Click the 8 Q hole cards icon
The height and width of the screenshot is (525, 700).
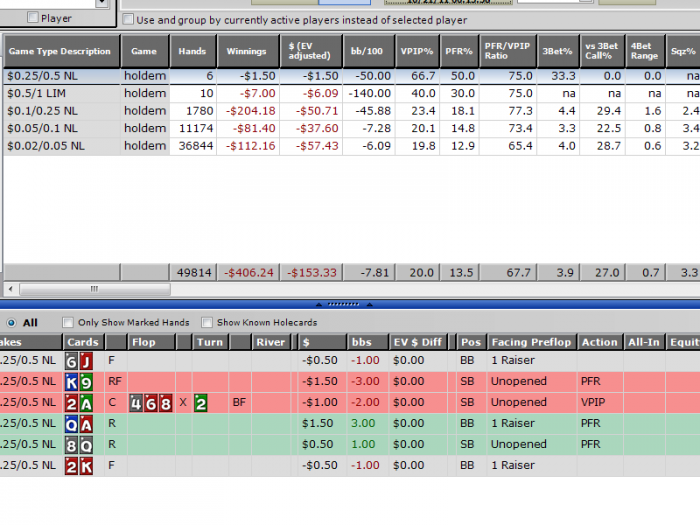[79, 445]
